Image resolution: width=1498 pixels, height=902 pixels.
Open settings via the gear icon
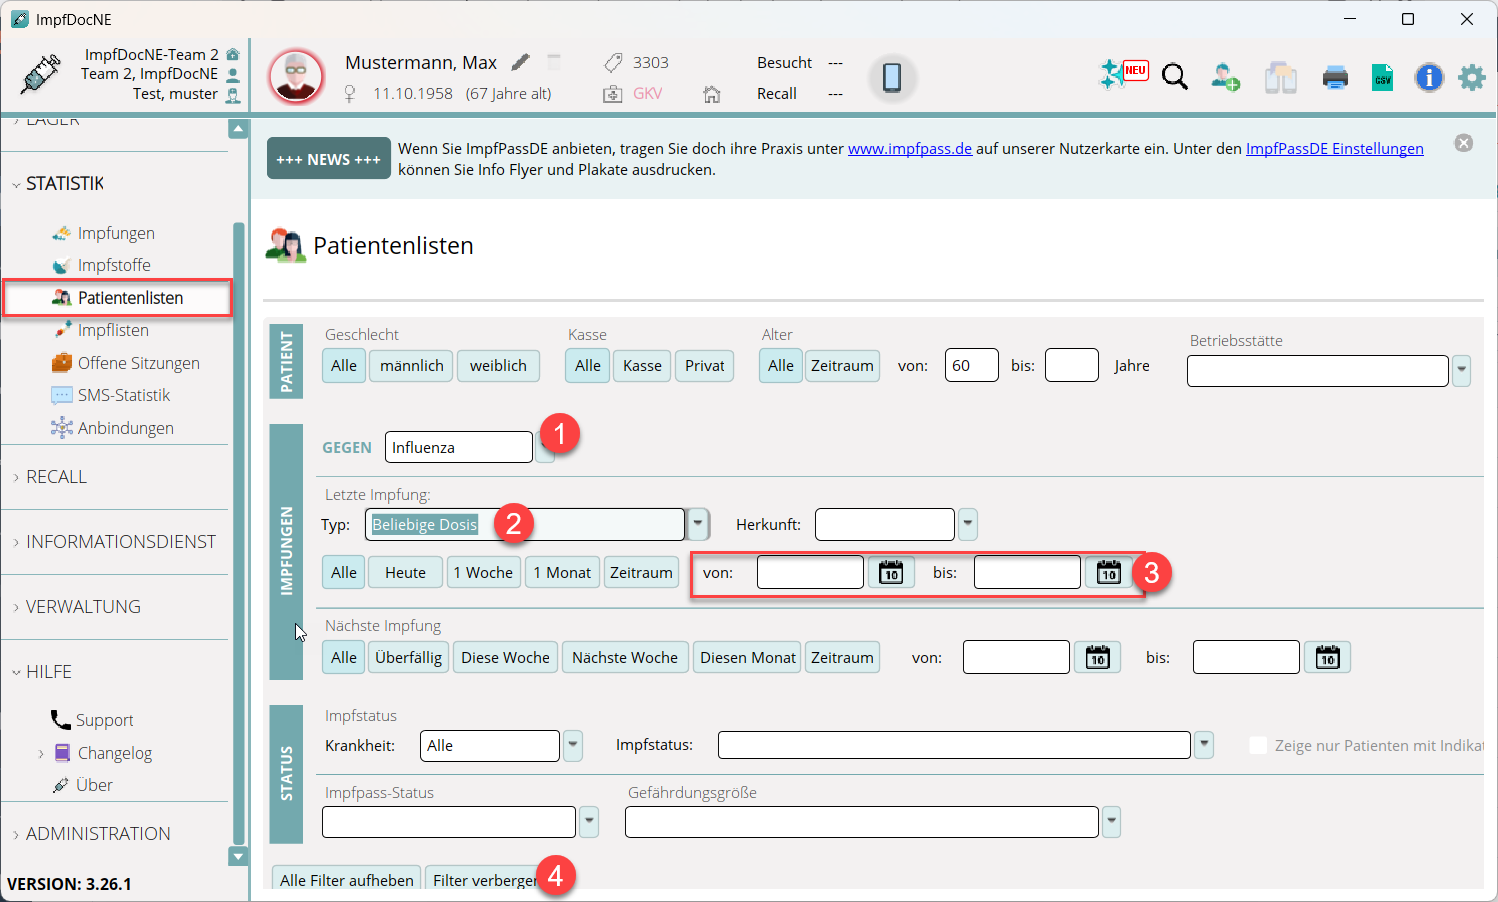click(x=1471, y=77)
